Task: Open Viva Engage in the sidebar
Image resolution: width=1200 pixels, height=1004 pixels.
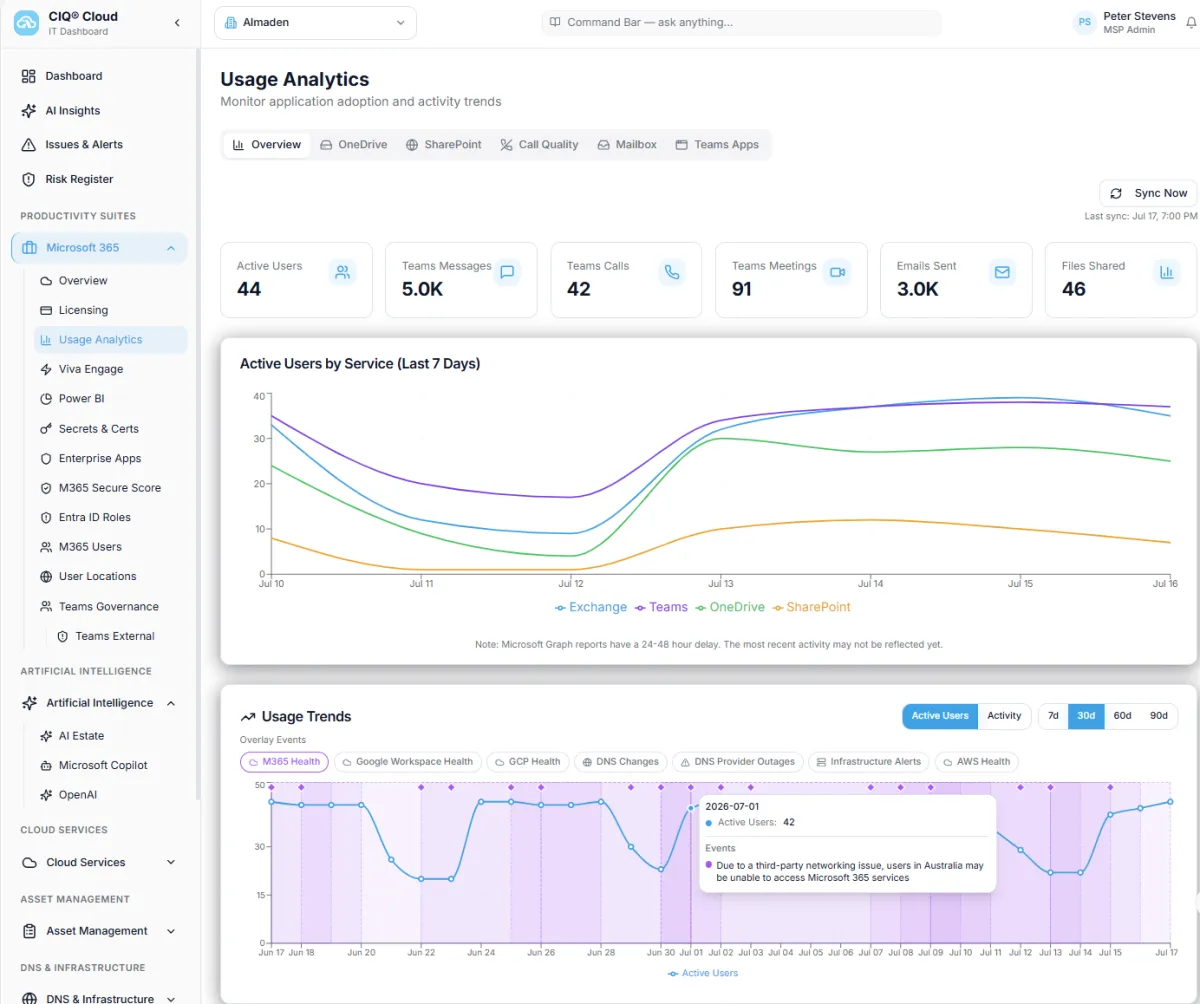Action: [110, 369]
